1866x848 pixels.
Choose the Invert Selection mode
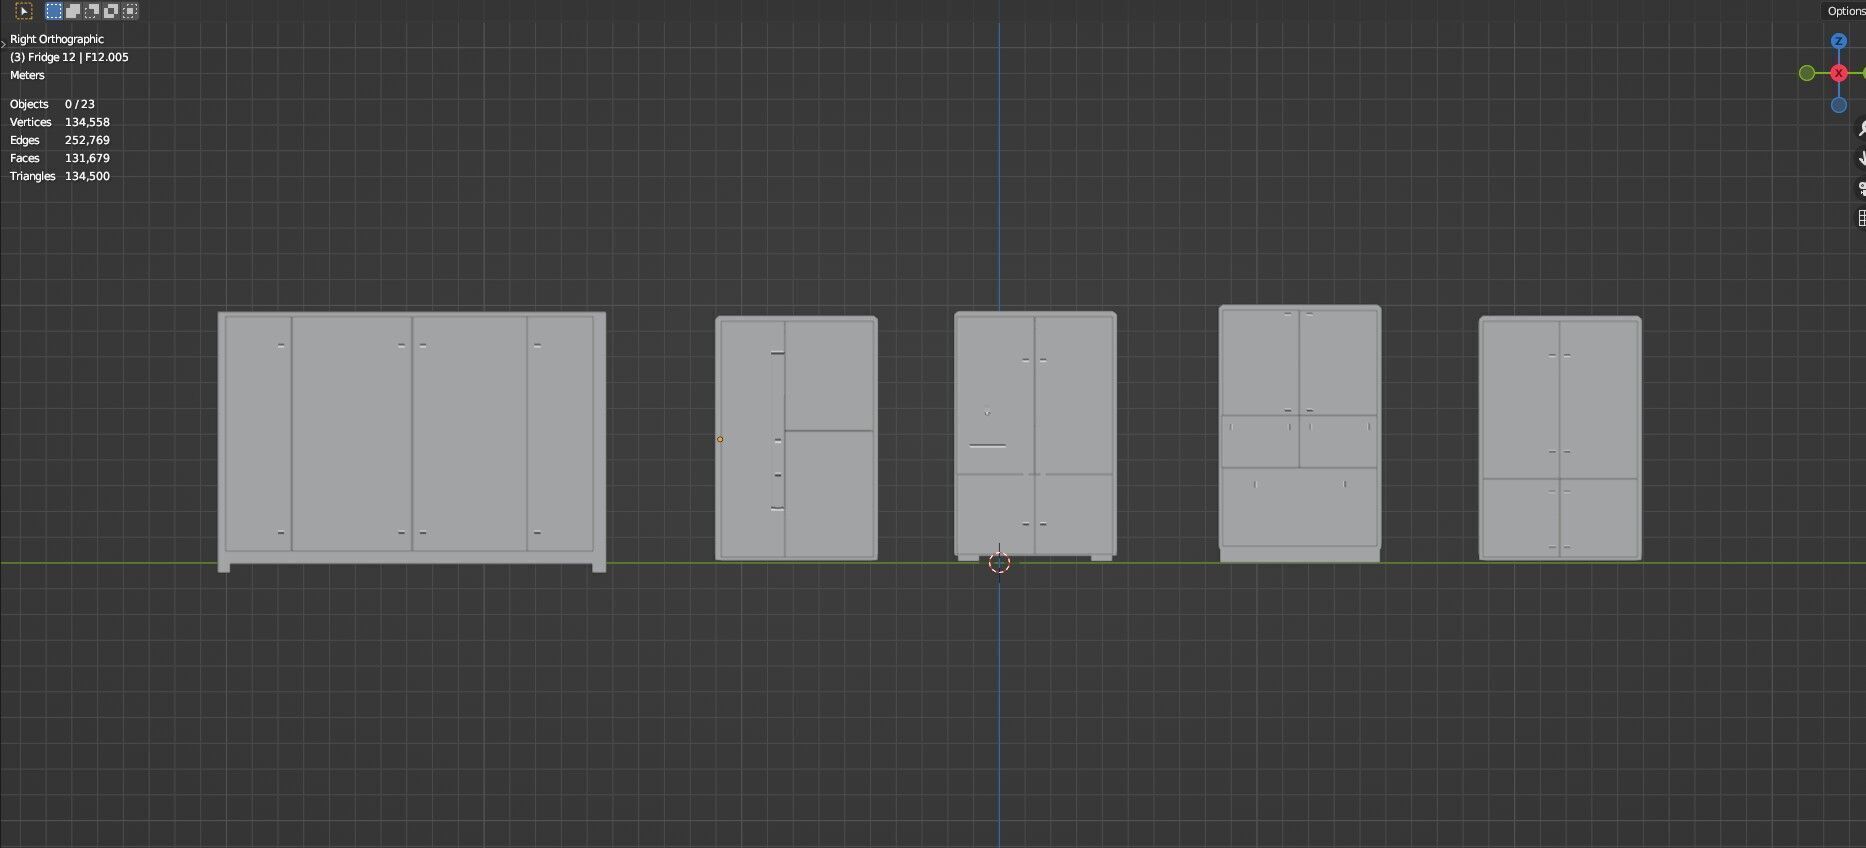pos(111,11)
